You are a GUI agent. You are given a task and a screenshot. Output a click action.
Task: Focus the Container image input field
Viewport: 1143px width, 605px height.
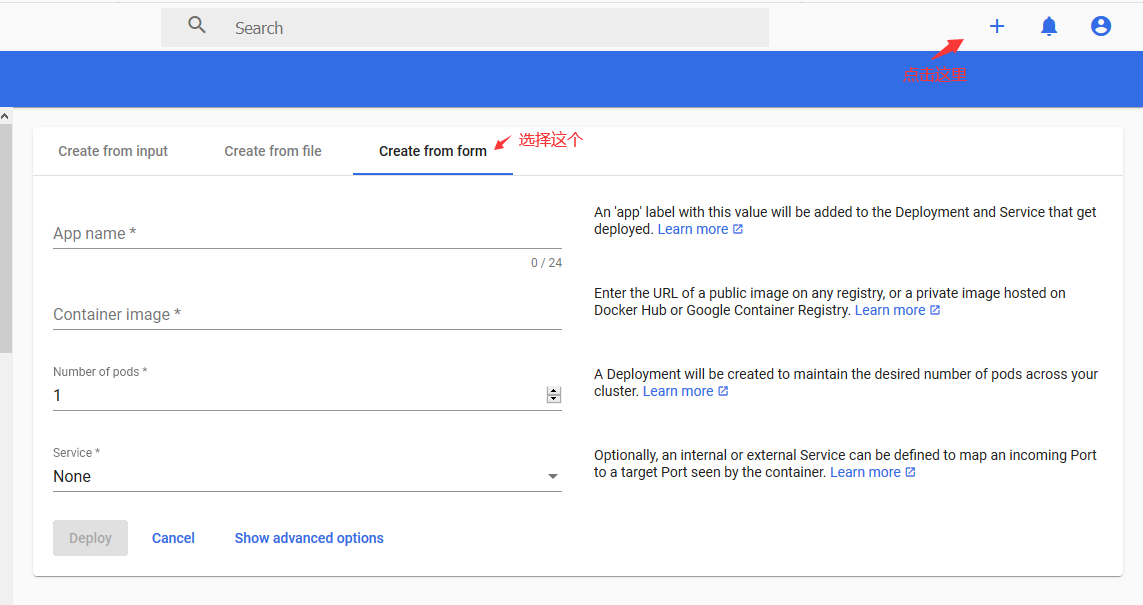[x=306, y=315]
